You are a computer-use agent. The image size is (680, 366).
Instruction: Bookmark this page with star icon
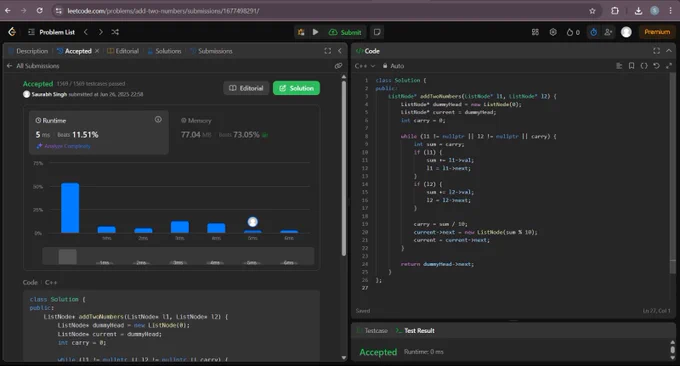click(x=592, y=11)
